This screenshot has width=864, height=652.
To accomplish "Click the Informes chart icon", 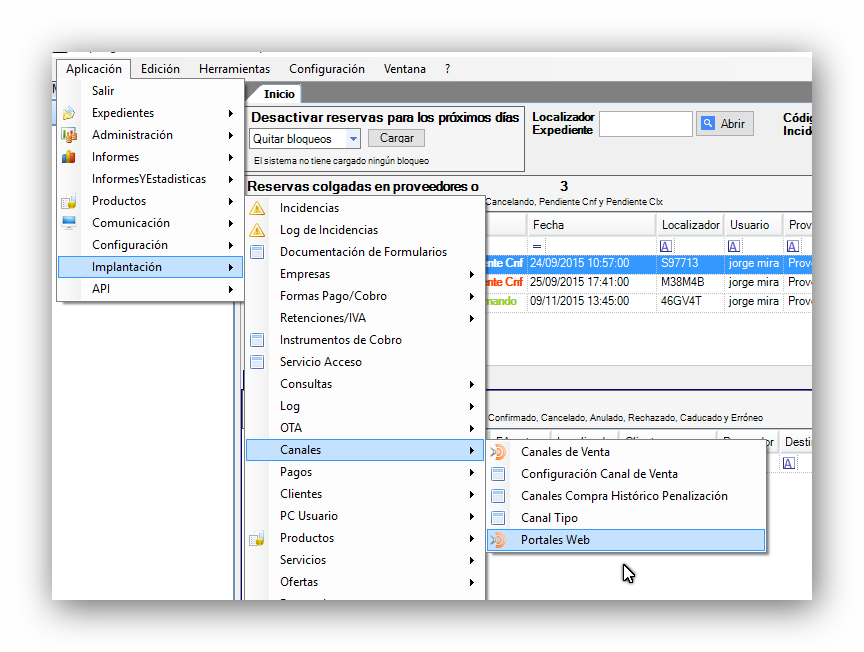I will 69,157.
